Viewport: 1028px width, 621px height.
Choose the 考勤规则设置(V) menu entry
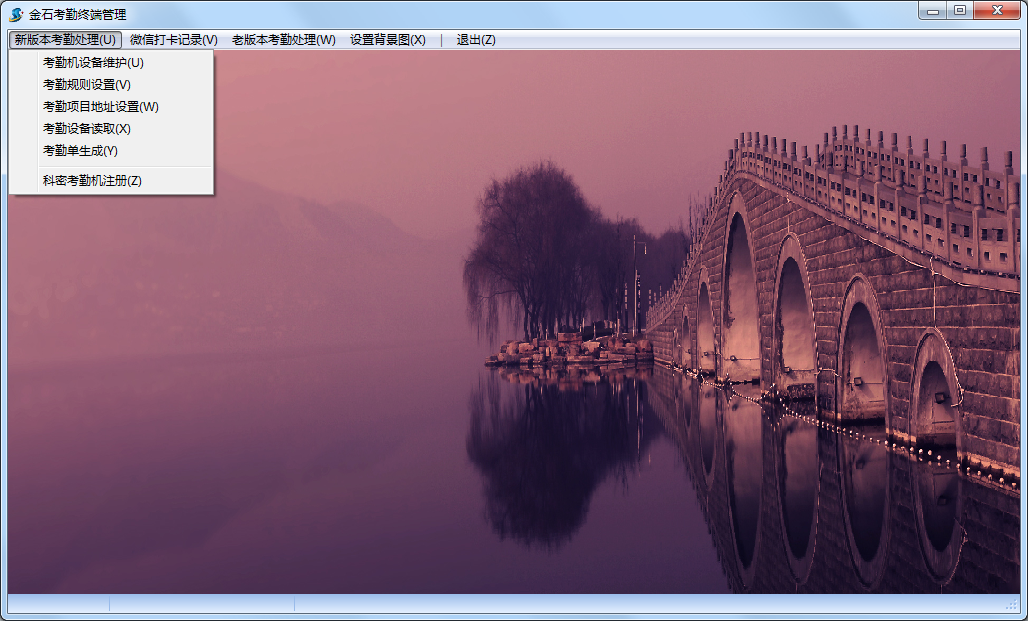tap(111, 85)
